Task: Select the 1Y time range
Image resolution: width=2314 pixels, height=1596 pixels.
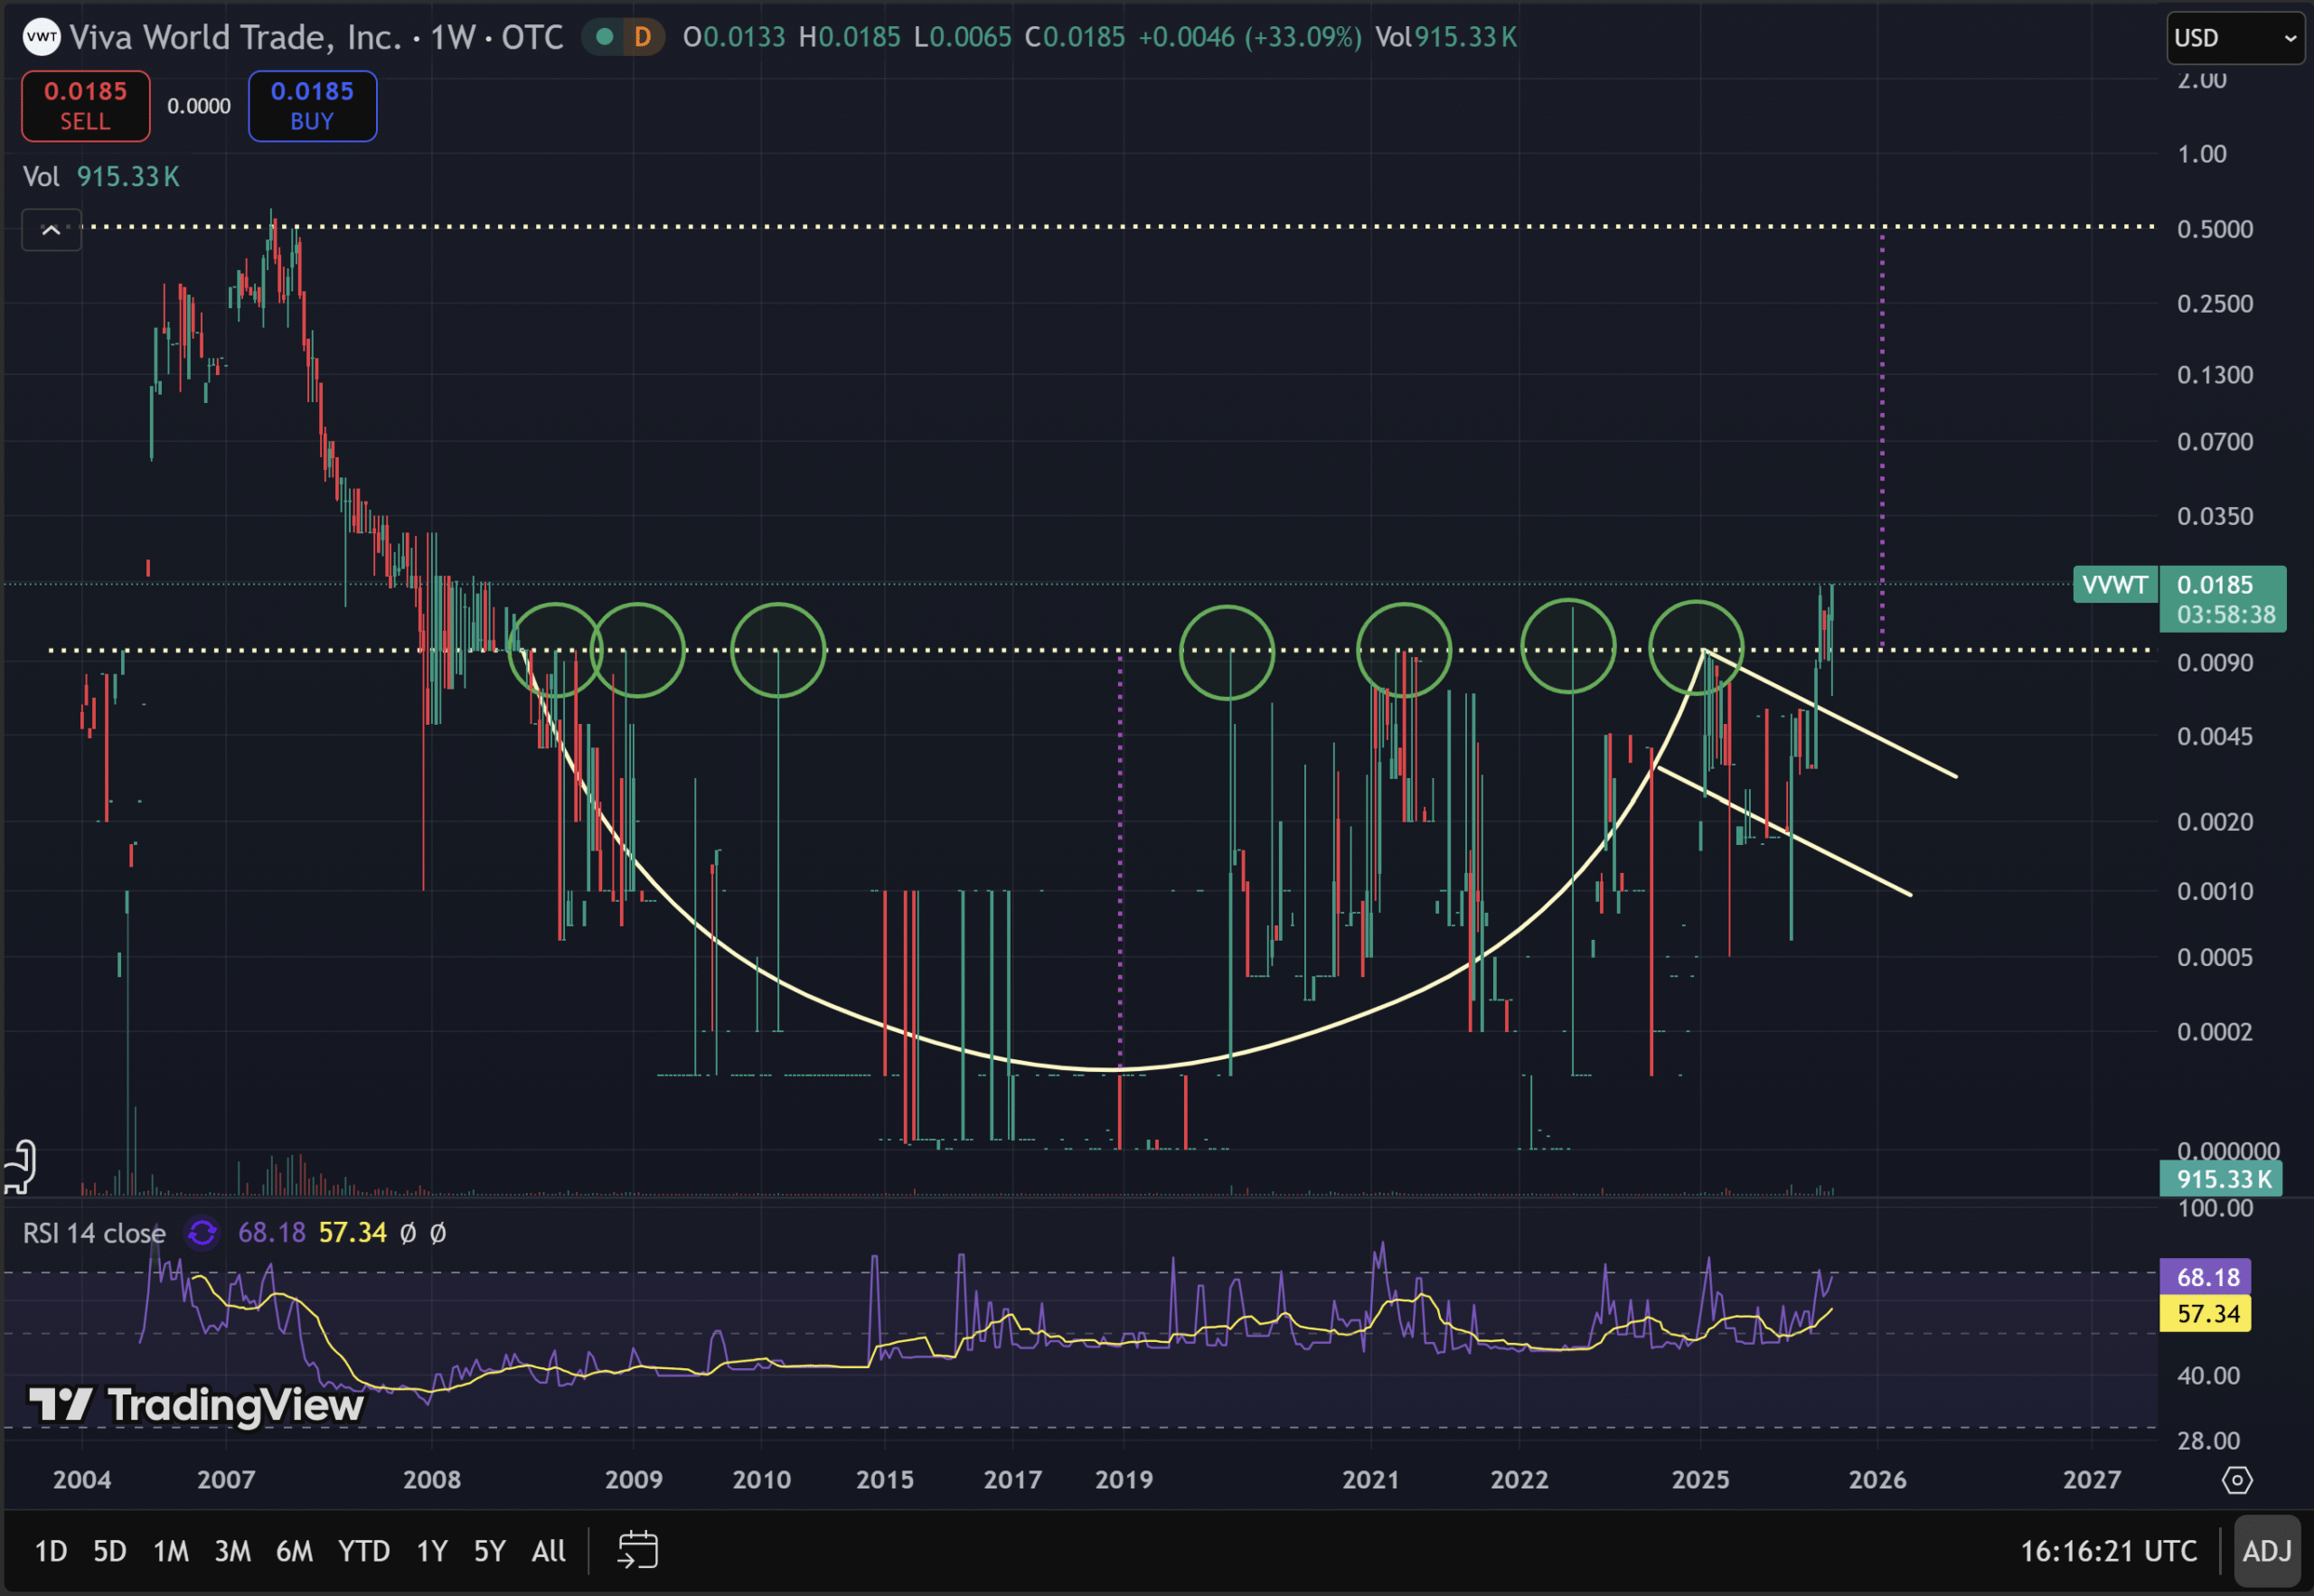Action: (431, 1551)
